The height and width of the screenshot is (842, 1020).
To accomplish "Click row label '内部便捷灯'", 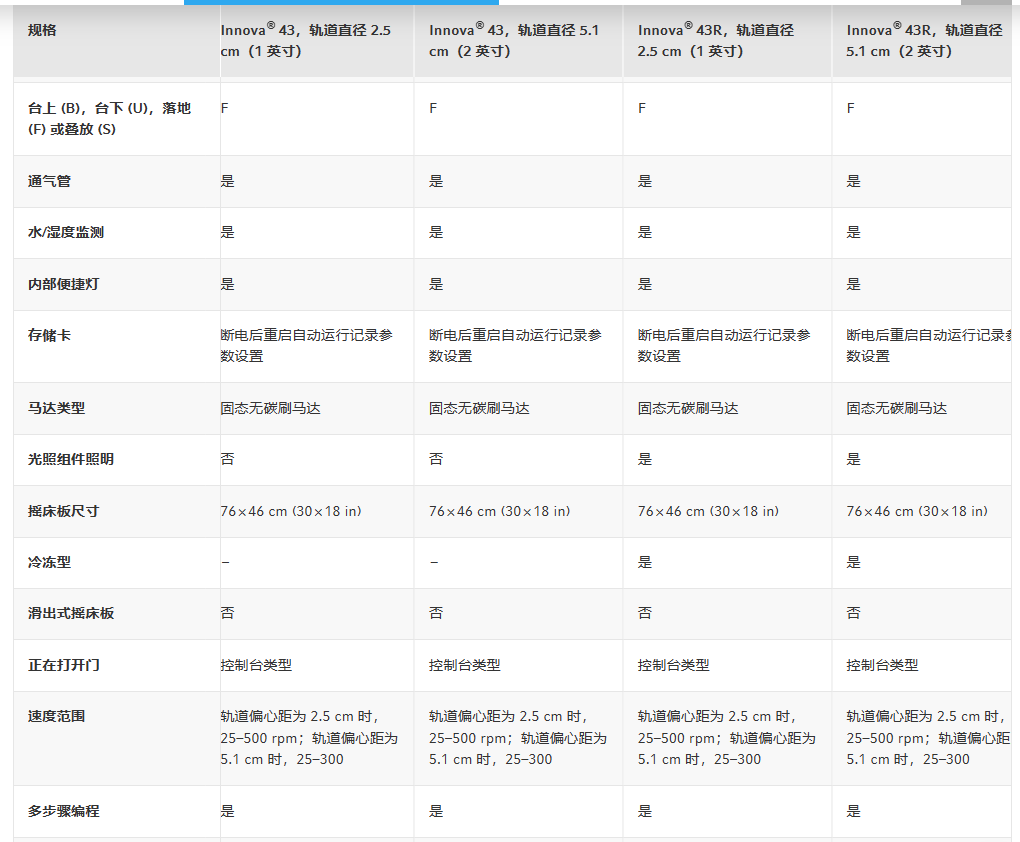I will 64,284.
